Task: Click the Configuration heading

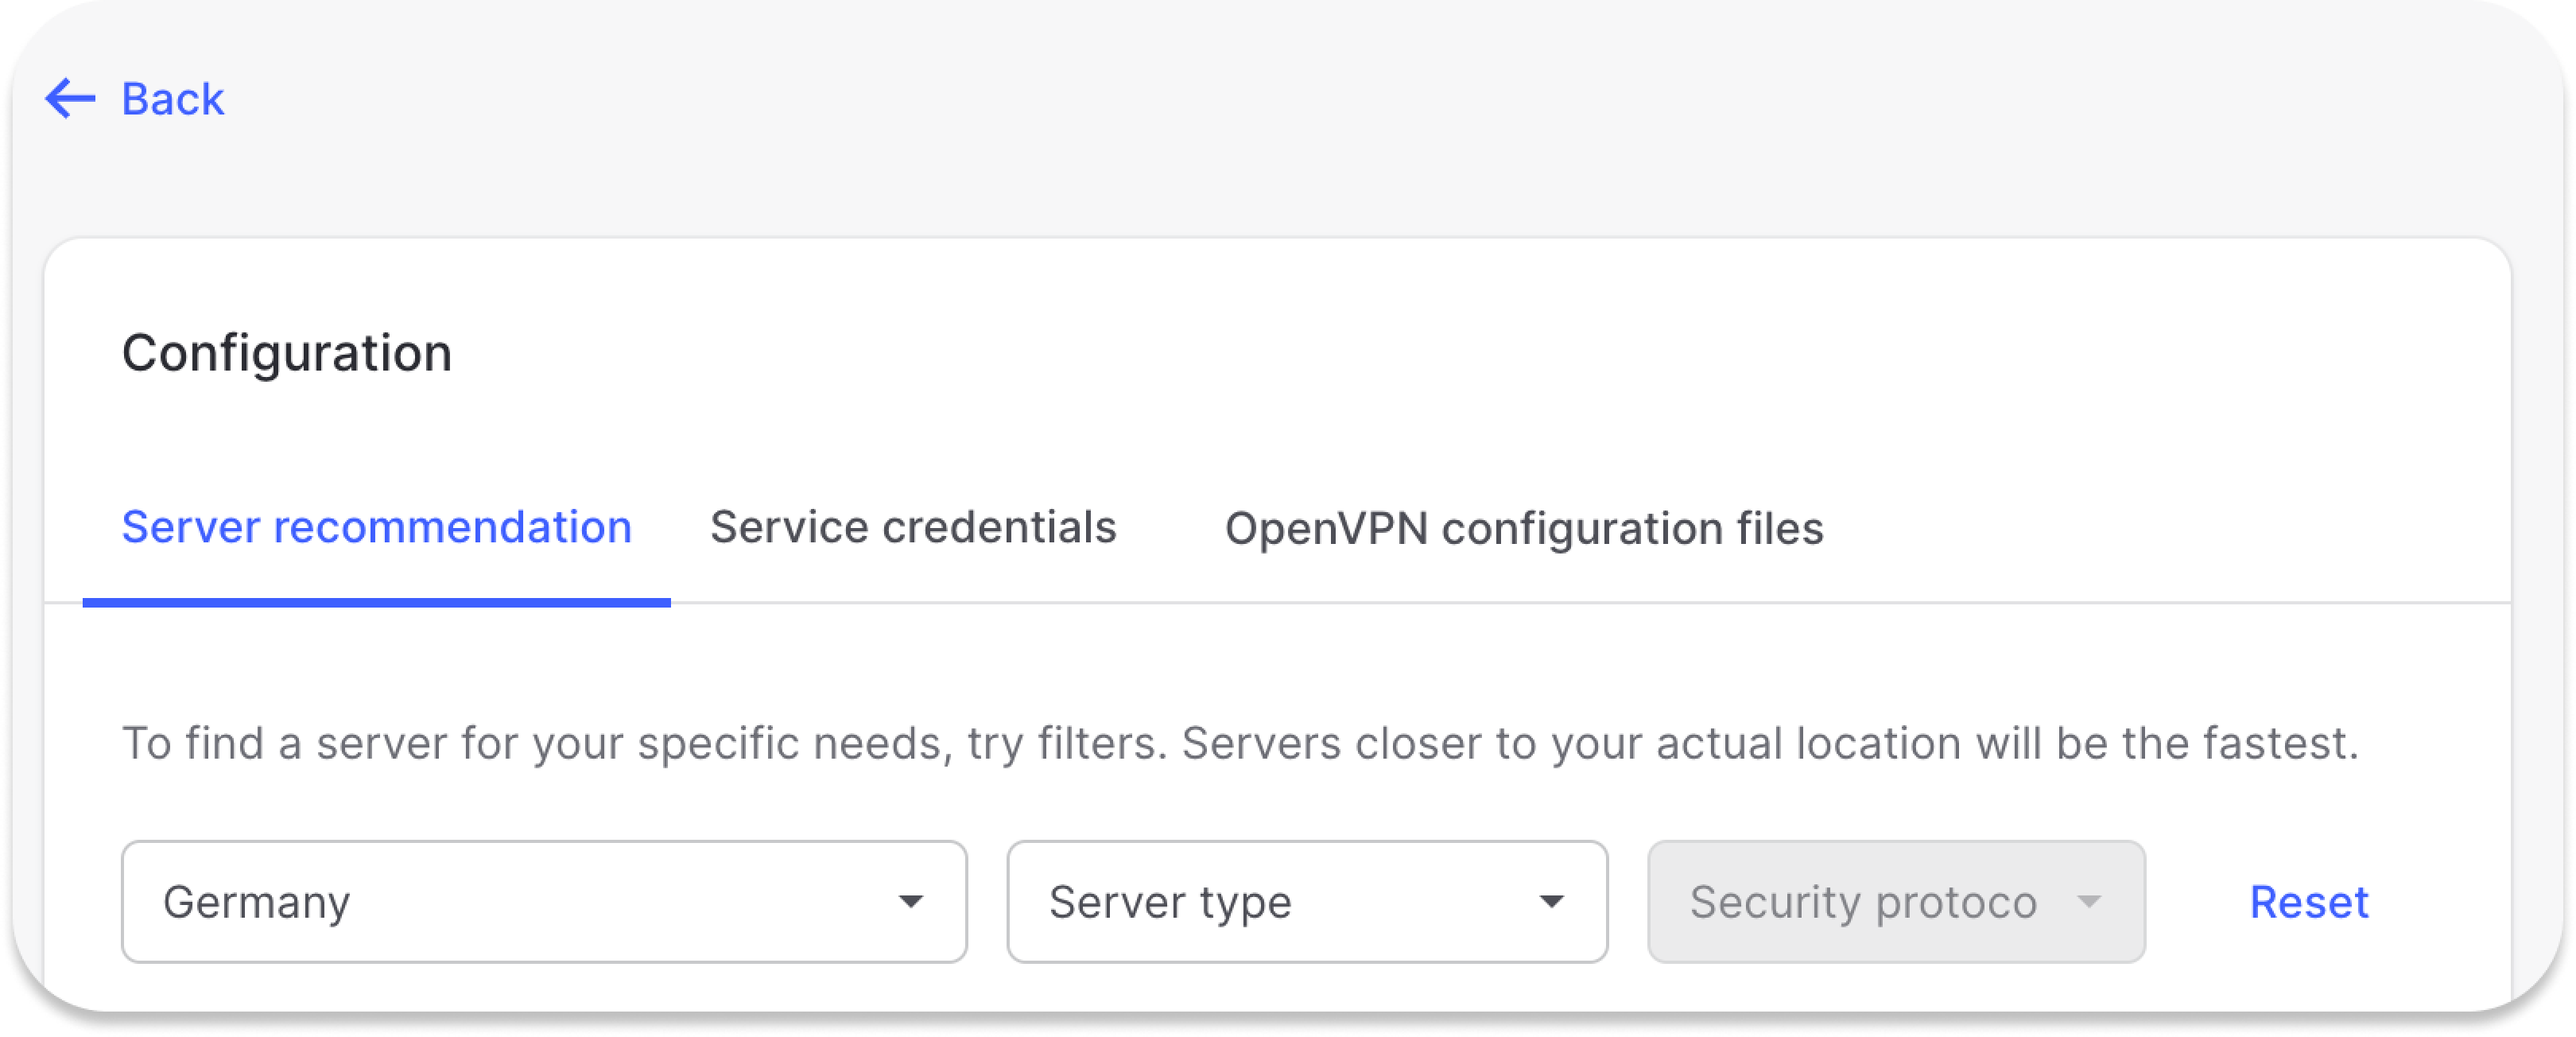Action: (x=287, y=353)
